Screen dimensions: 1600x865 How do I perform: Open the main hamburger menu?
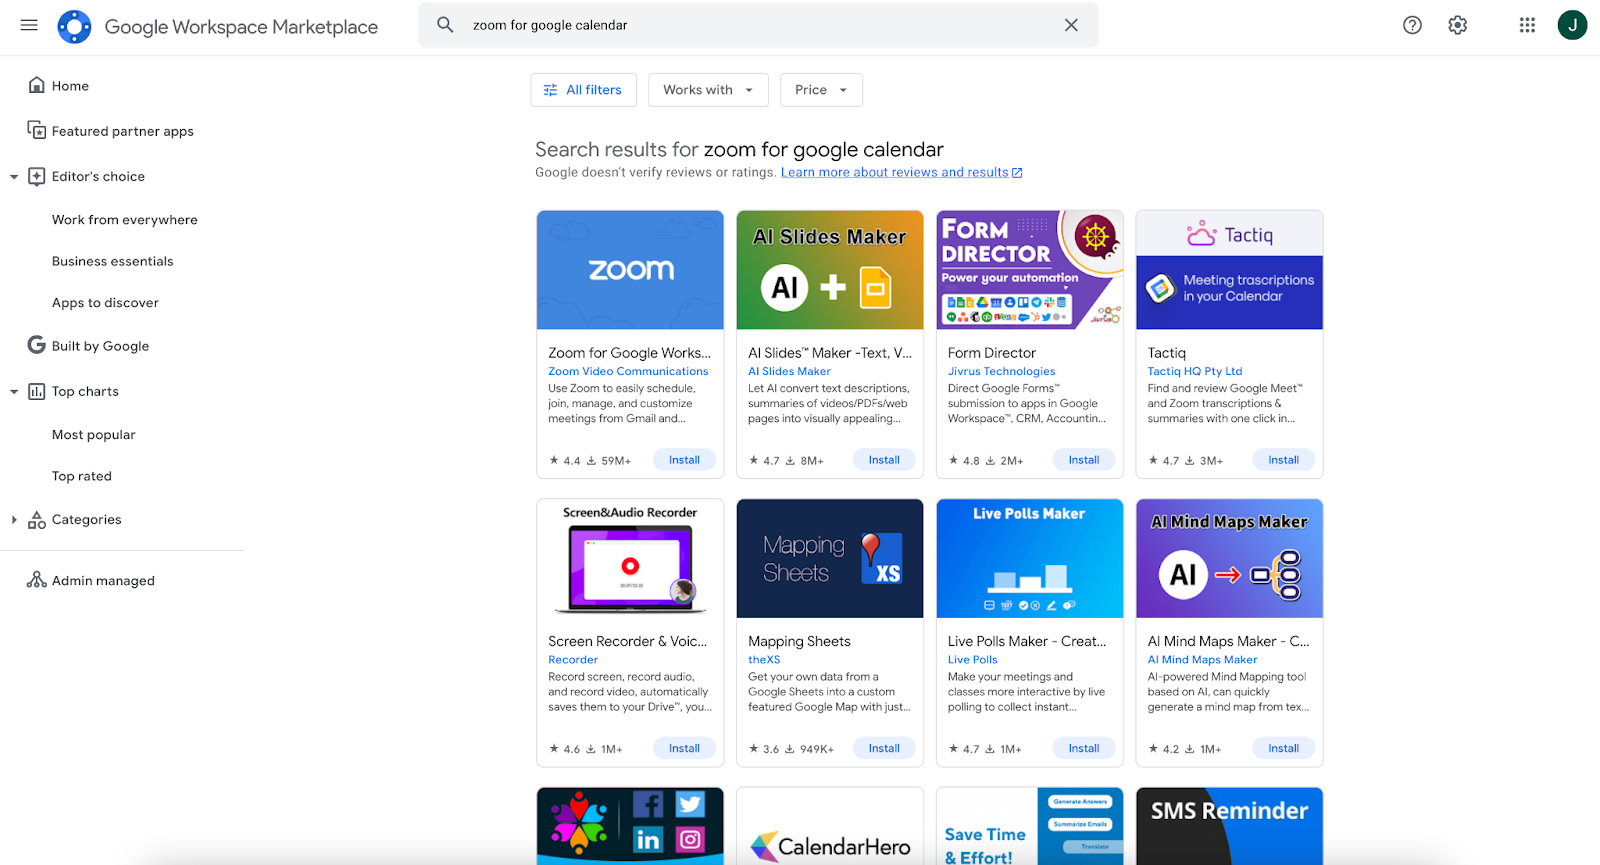point(29,25)
